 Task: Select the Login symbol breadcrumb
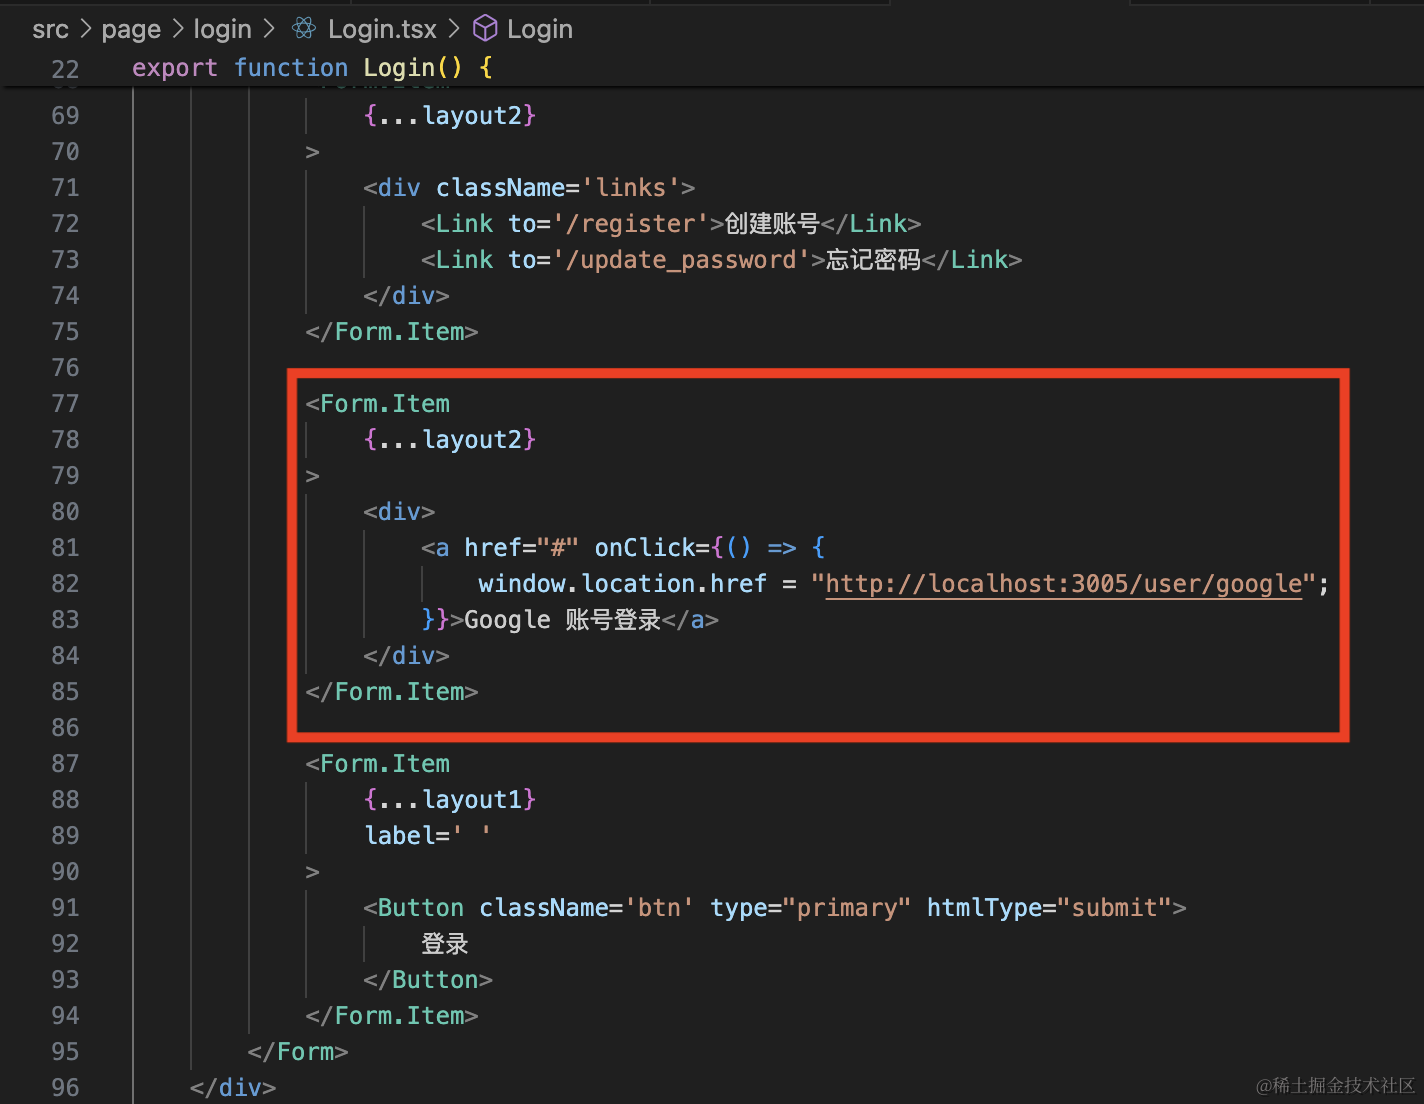pyautogui.click(x=539, y=29)
